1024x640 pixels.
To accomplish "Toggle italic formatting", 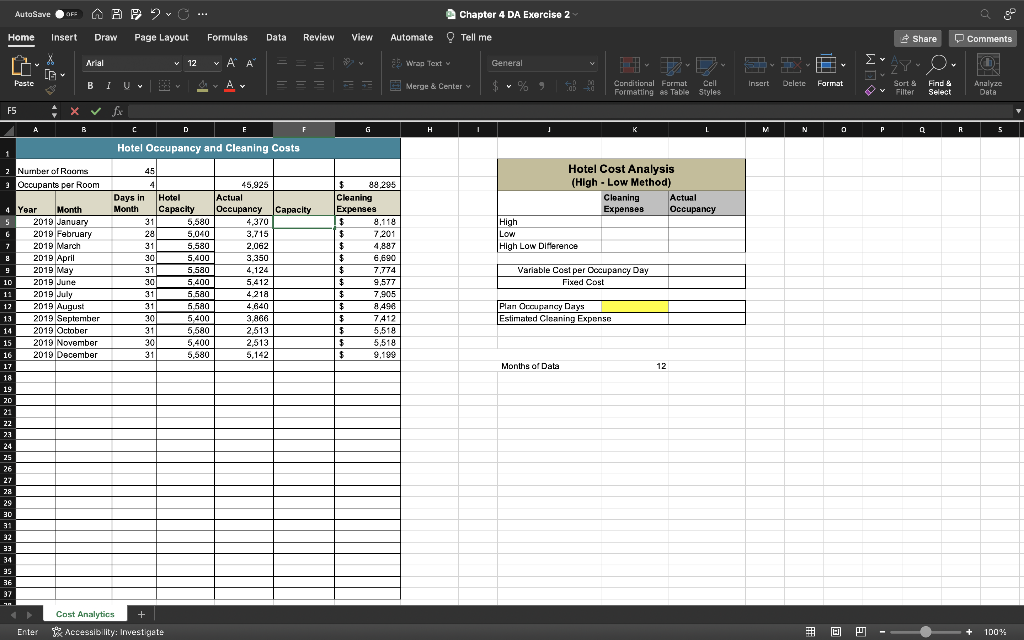I will coord(108,85).
